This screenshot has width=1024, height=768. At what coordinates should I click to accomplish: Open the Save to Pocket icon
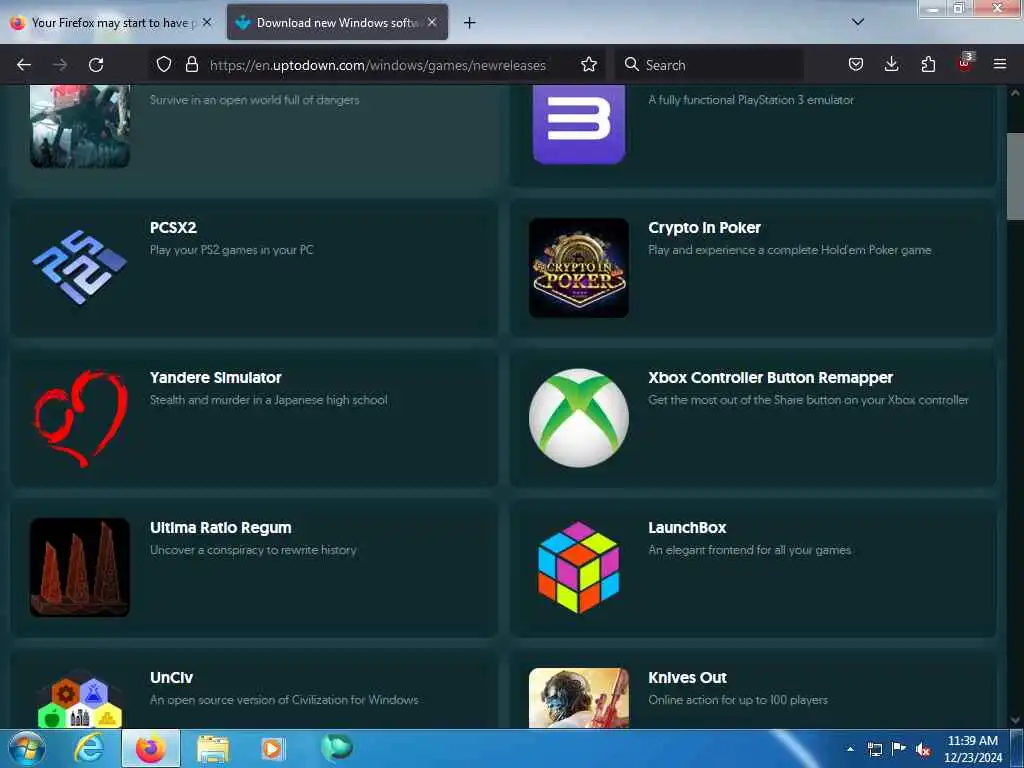click(856, 65)
